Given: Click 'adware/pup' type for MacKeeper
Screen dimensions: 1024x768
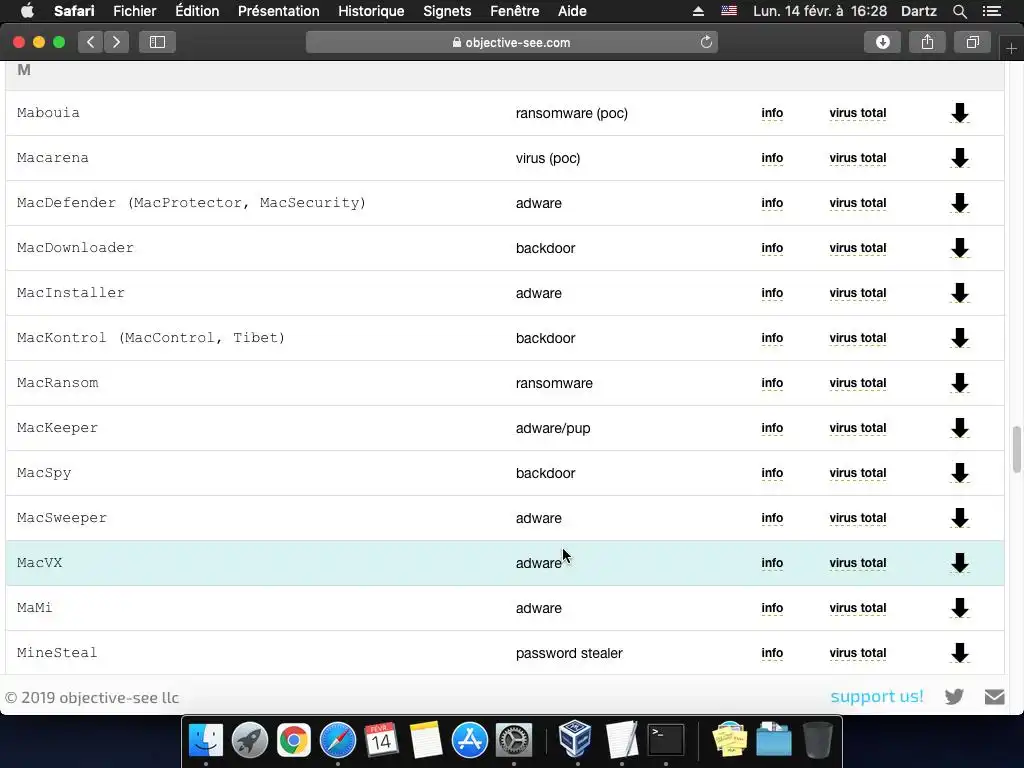Looking at the screenshot, I should point(552,428).
